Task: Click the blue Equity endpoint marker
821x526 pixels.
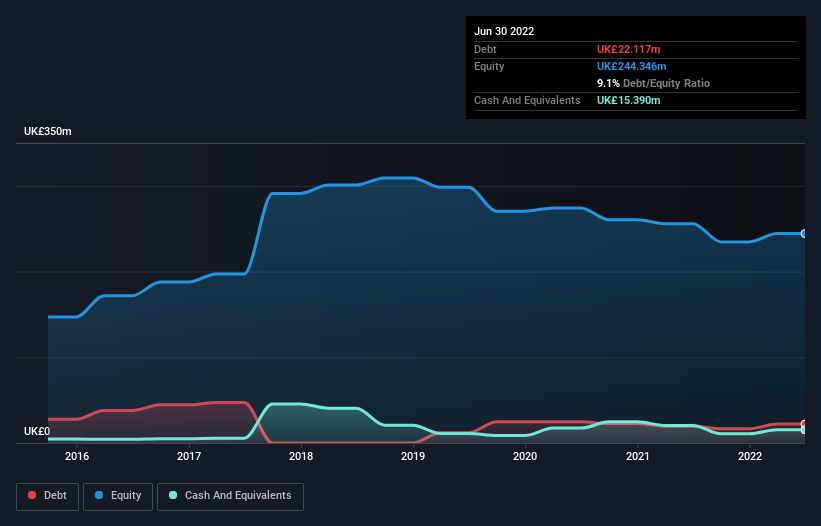Action: click(804, 233)
